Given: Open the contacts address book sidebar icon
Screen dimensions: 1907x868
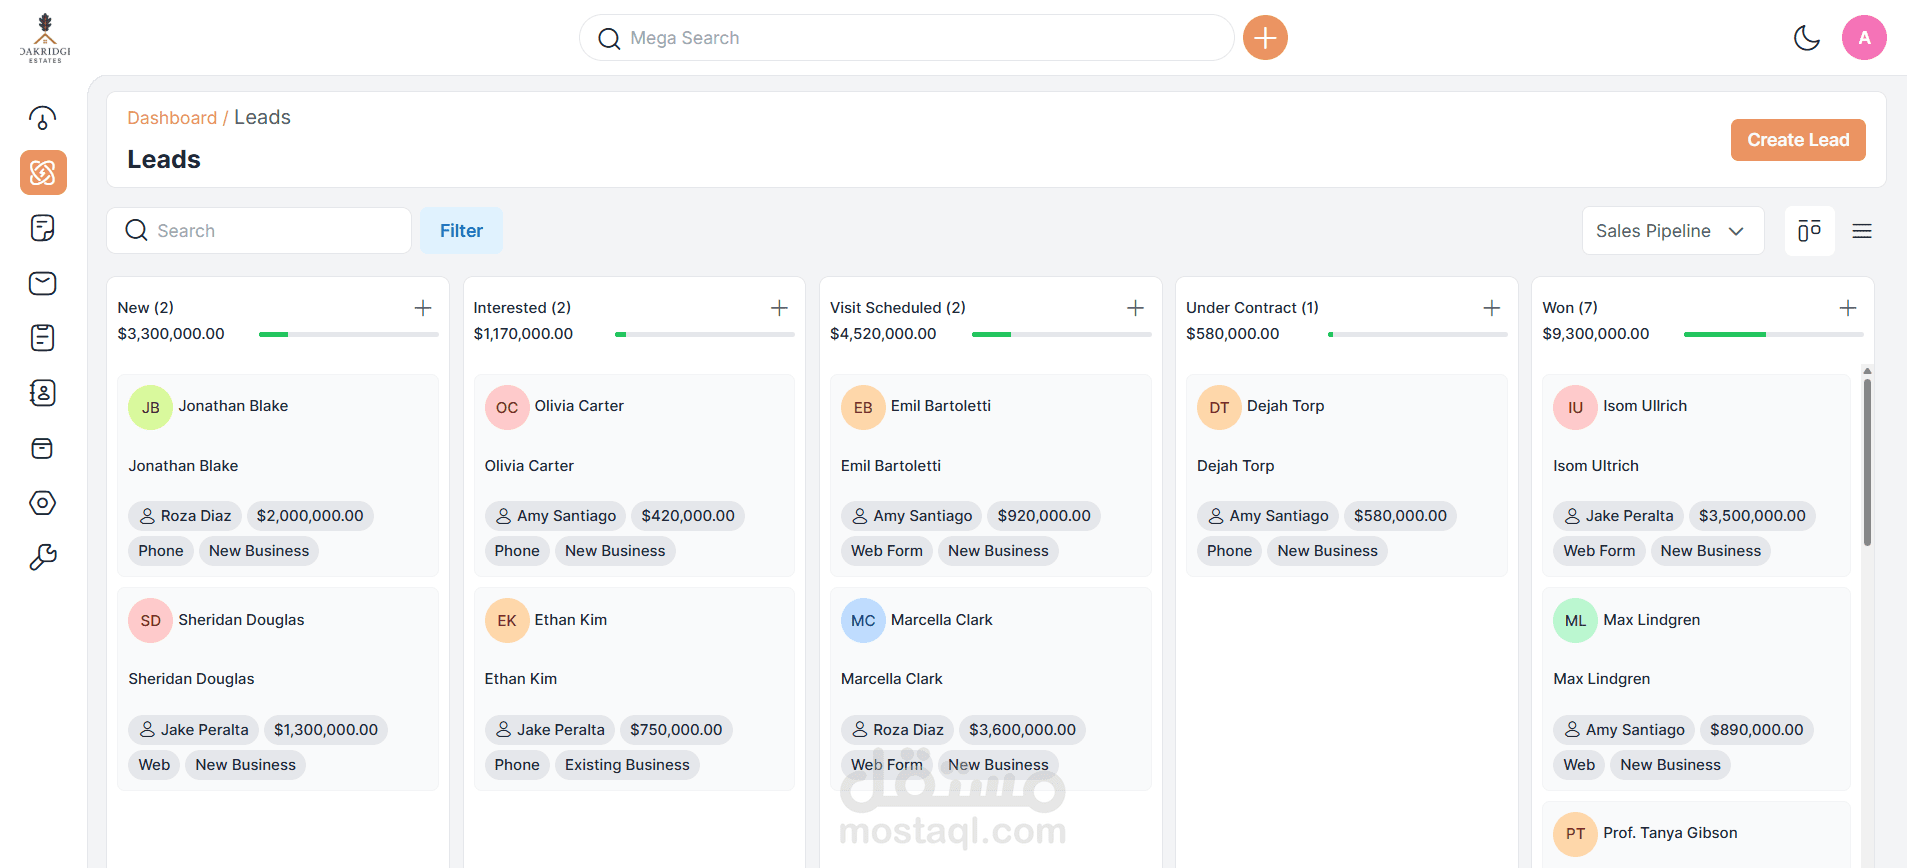Looking at the screenshot, I should click(x=42, y=393).
